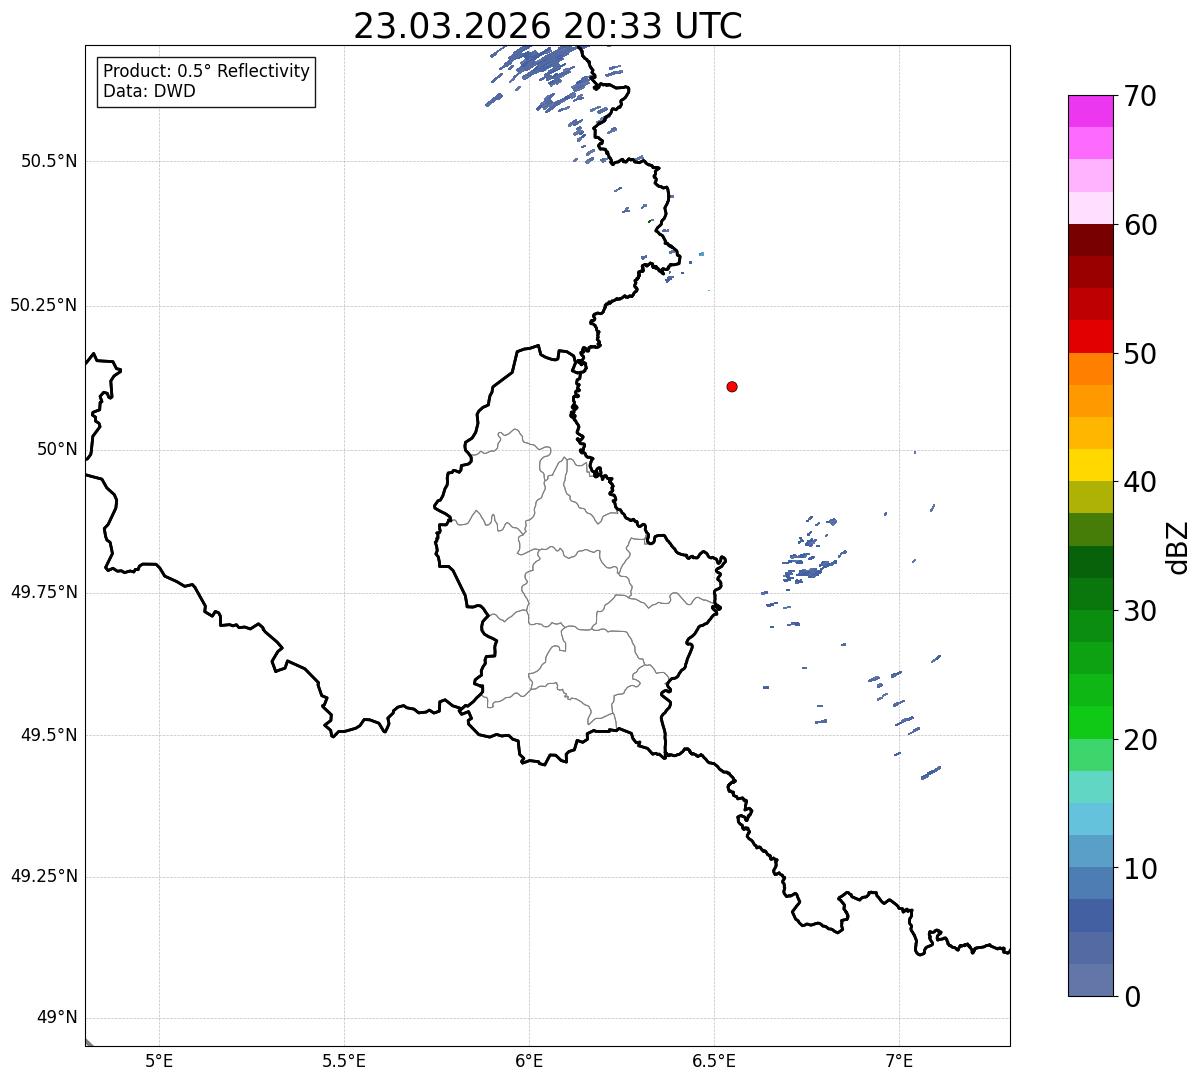Click the colorbar value 70

tap(1140, 97)
